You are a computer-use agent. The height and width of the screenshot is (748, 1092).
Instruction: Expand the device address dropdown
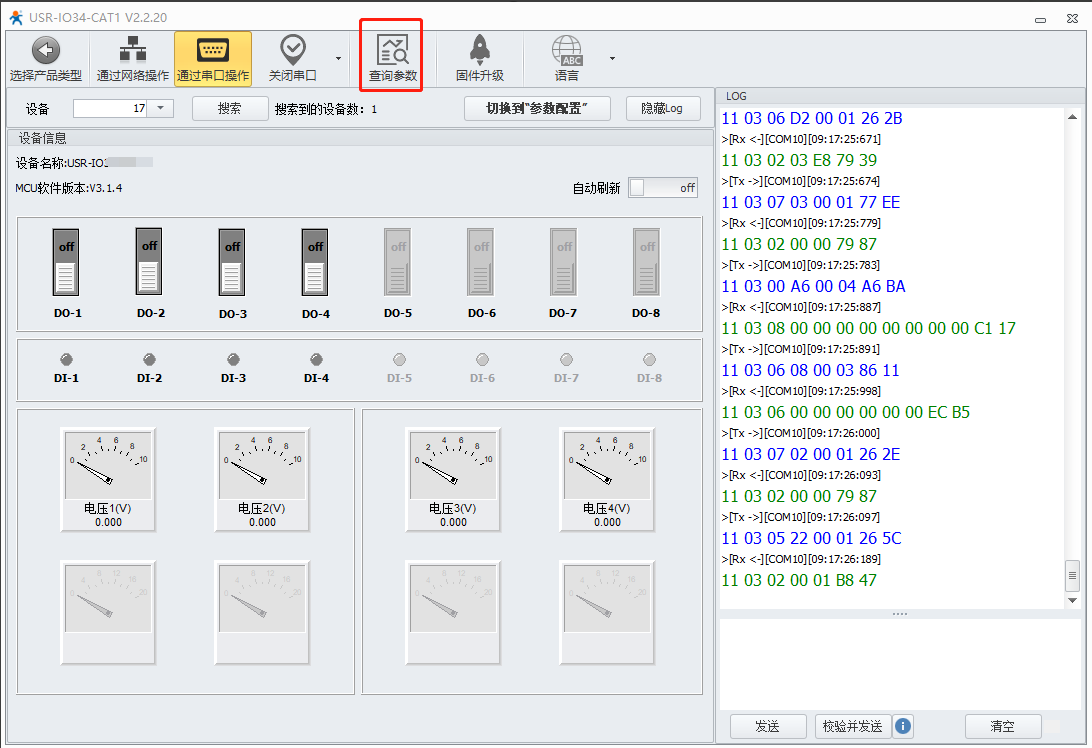(x=162, y=108)
